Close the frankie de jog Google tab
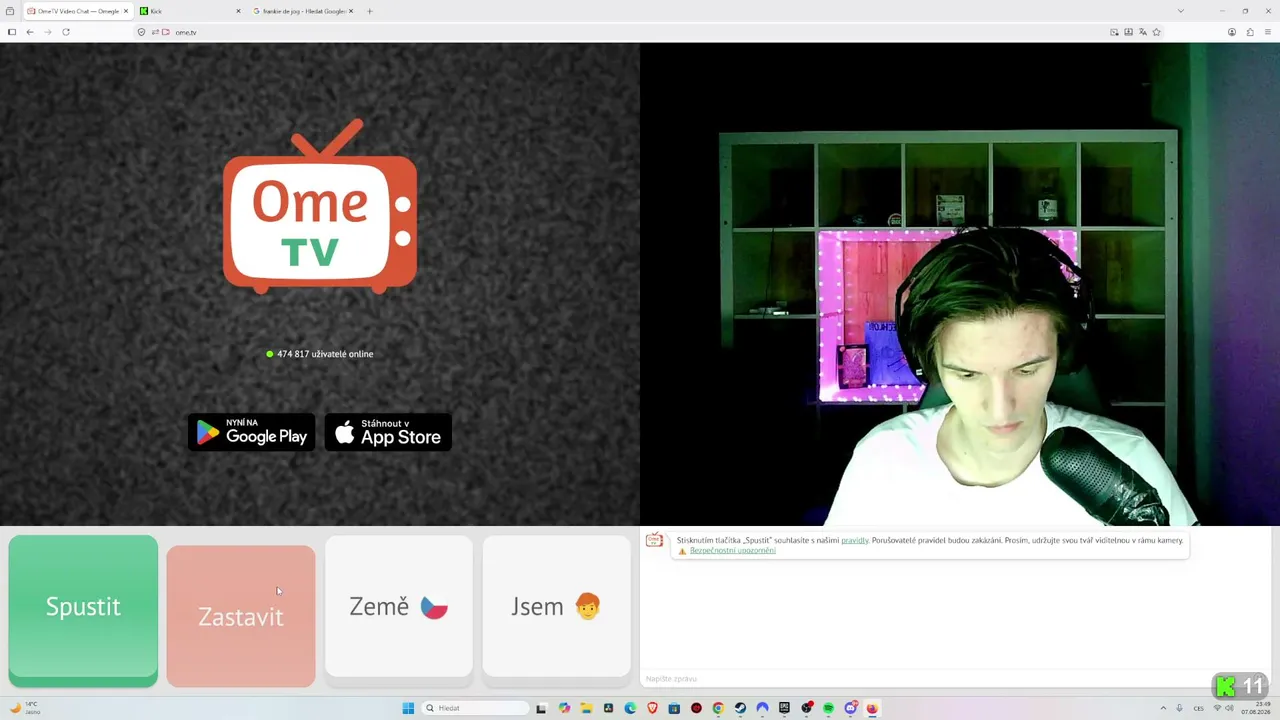This screenshot has width=1280, height=720. pyautogui.click(x=351, y=11)
